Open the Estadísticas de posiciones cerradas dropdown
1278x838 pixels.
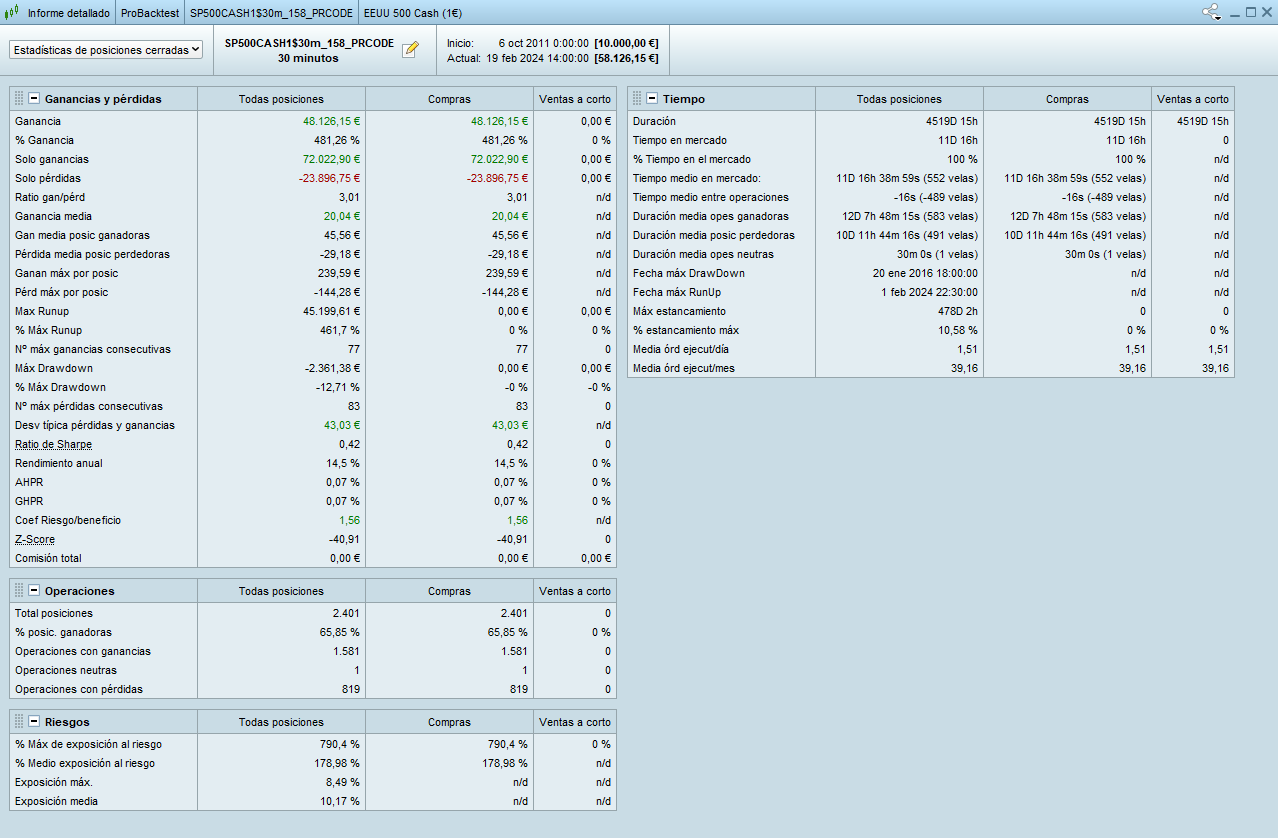[x=106, y=50]
